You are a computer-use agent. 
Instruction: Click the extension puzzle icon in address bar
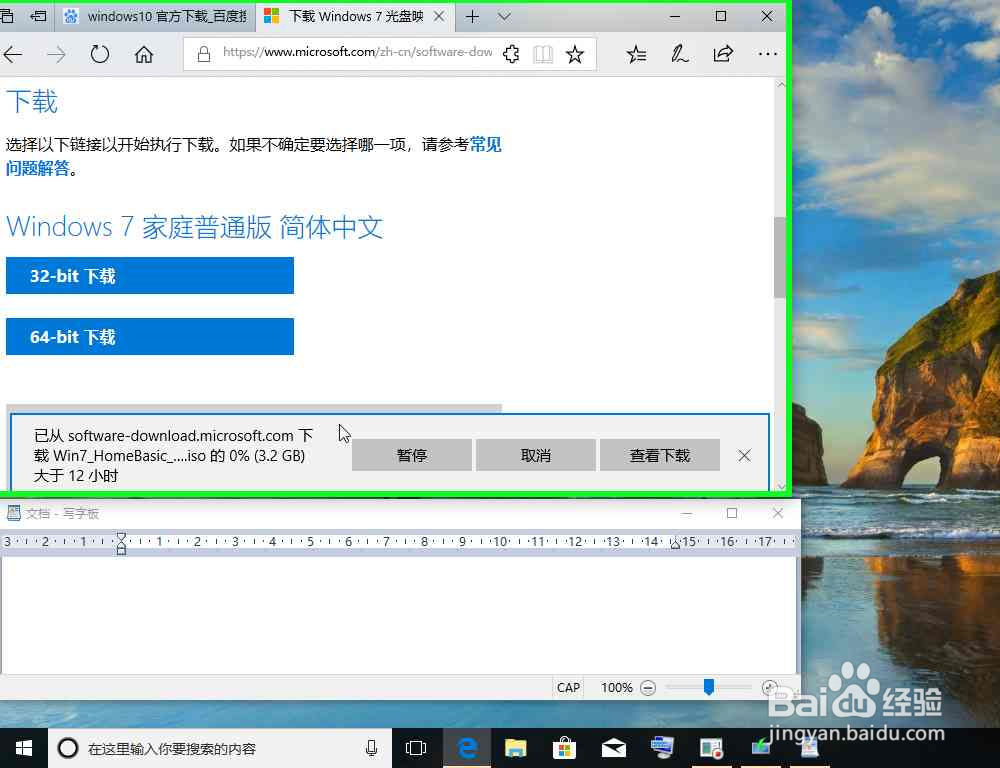(x=511, y=54)
